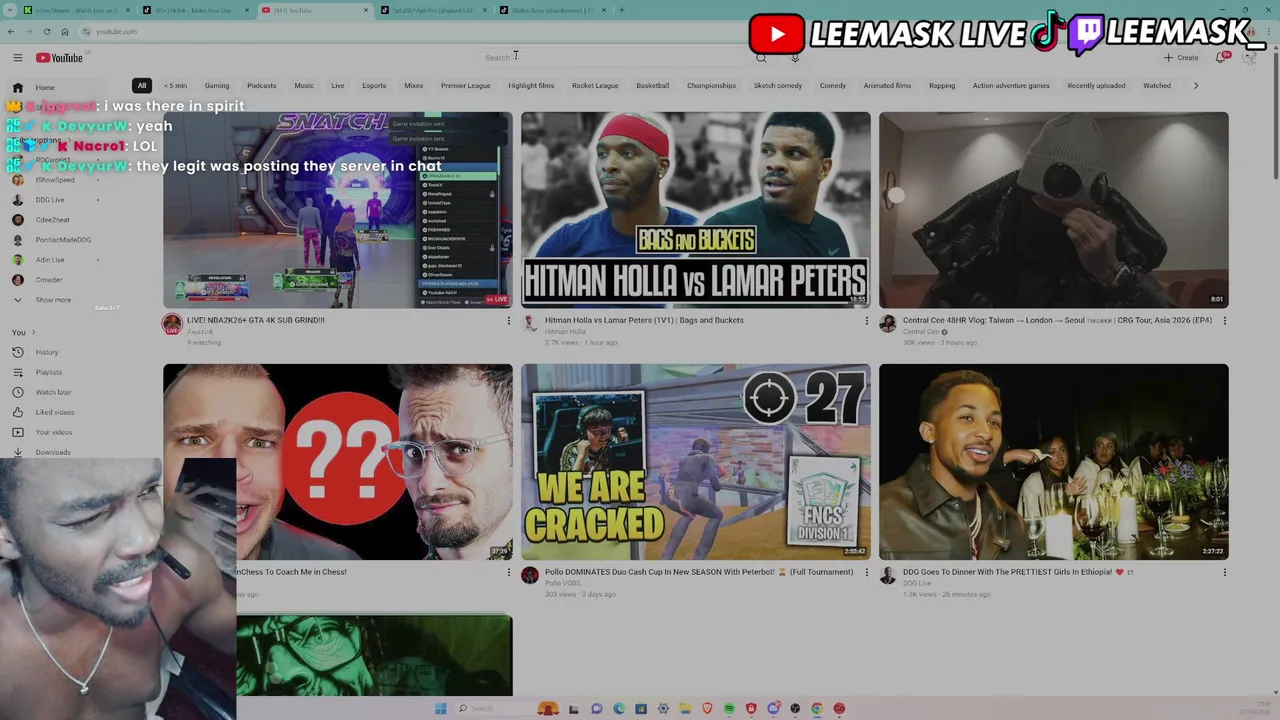Open OBS Studio from the taskbar
Viewport: 1280px width, 720px height.
coord(795,708)
